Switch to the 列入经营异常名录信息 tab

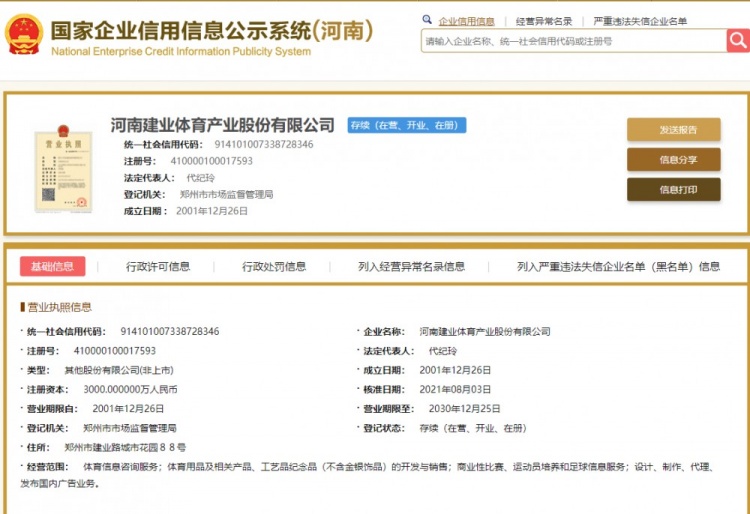point(411,266)
